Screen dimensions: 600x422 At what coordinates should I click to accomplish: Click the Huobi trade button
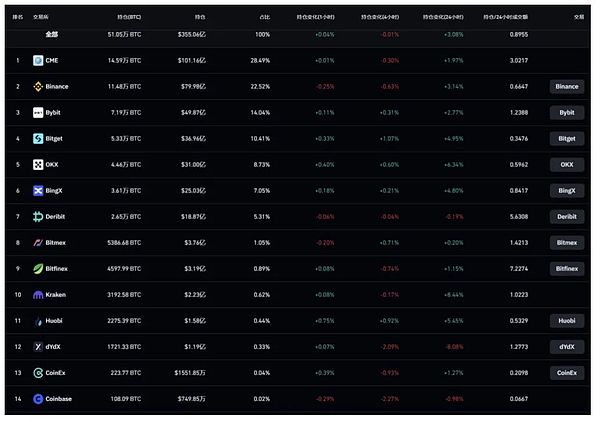567,321
